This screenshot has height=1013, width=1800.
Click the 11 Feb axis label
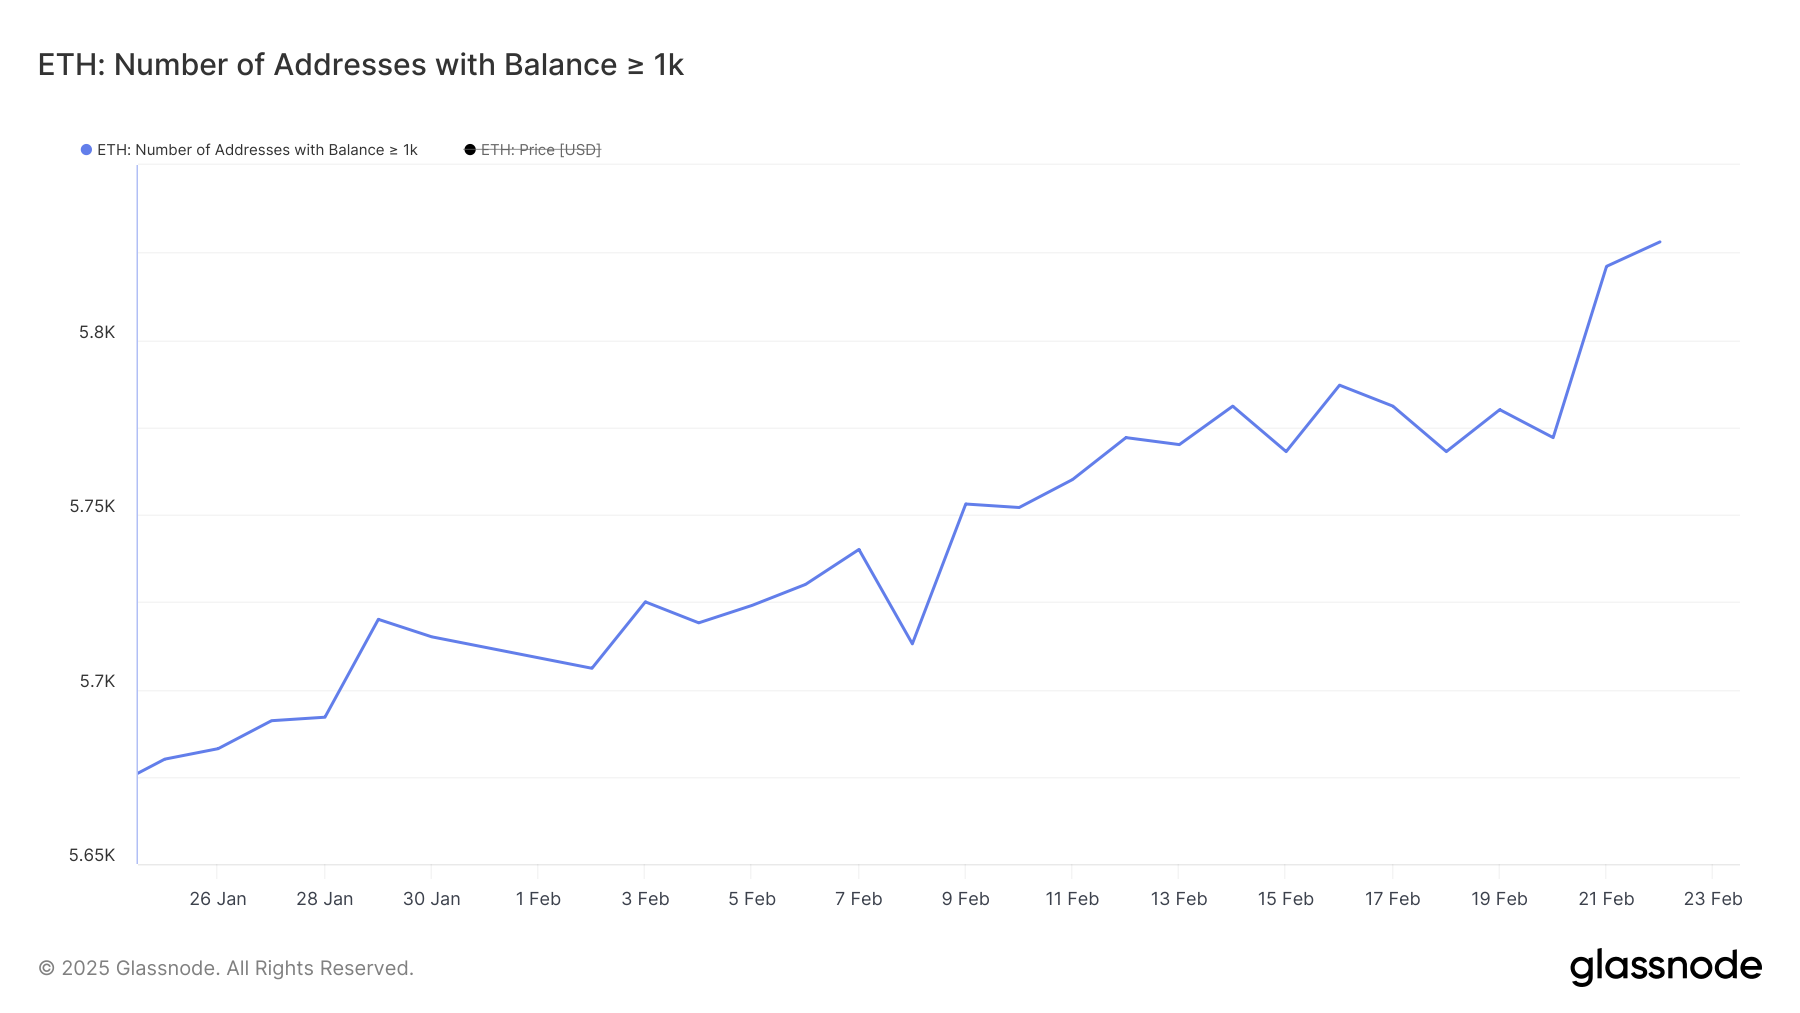pyautogui.click(x=1073, y=898)
